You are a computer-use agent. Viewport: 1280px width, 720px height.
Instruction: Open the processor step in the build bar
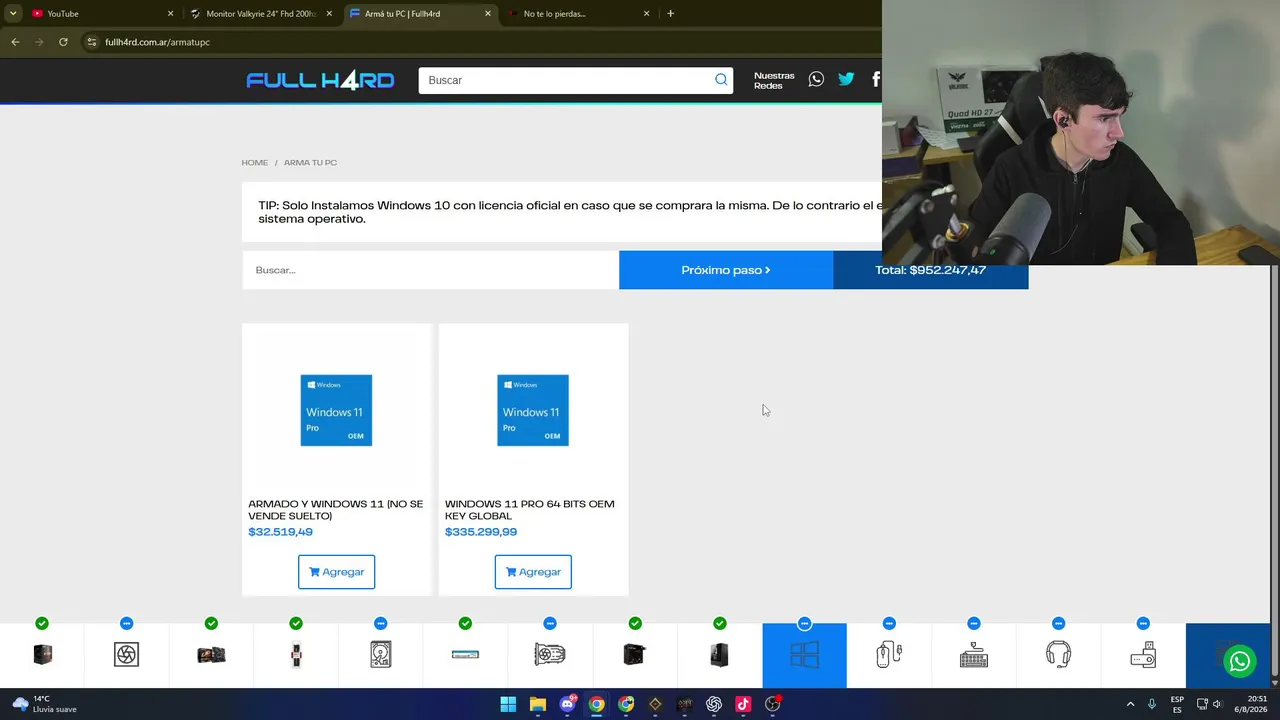click(x=42, y=655)
